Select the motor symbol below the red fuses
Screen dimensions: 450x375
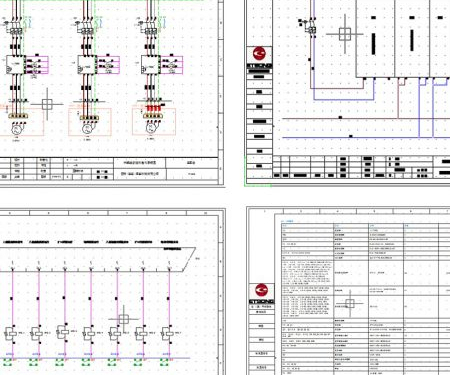pyautogui.click(x=151, y=127)
